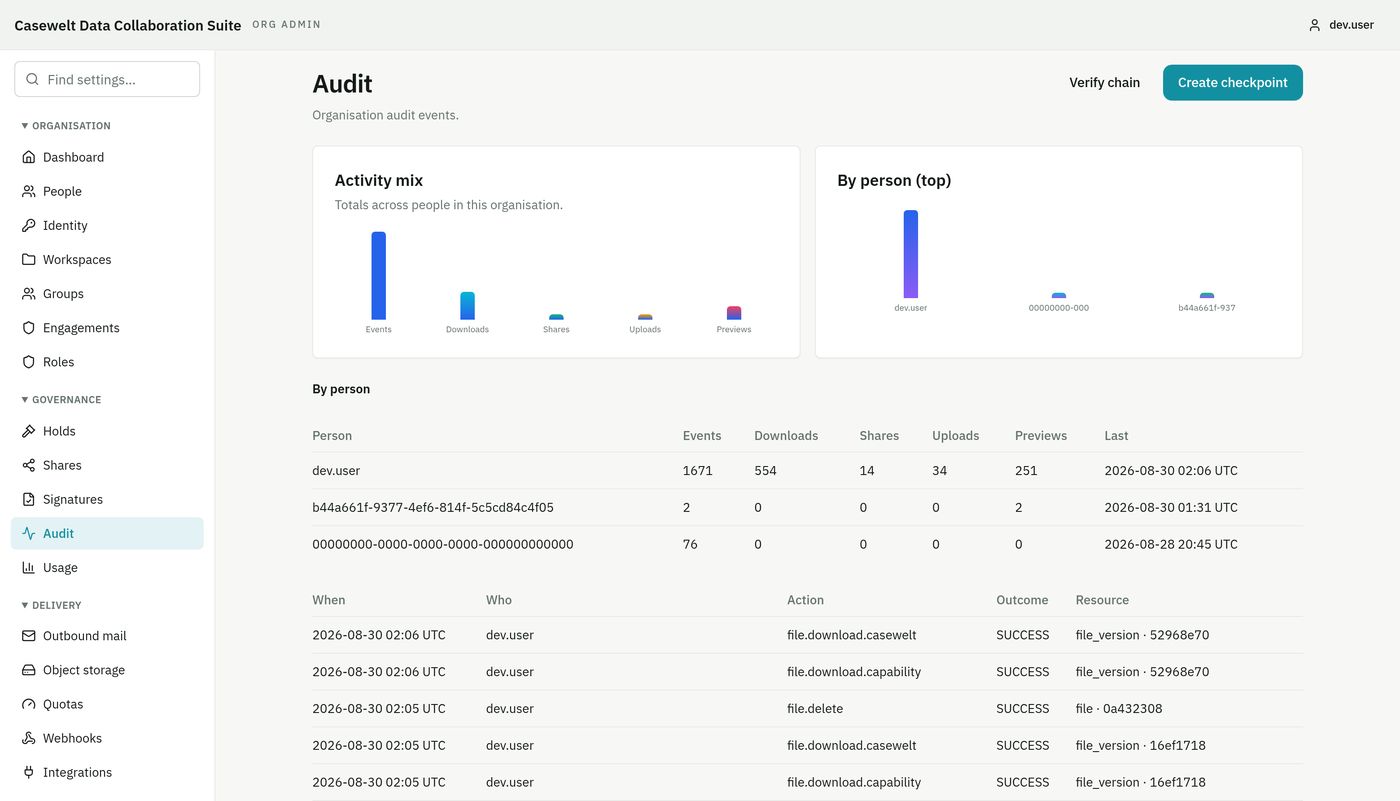Click the Roles shield icon
Image resolution: width=1400 pixels, height=801 pixels.
(29, 361)
